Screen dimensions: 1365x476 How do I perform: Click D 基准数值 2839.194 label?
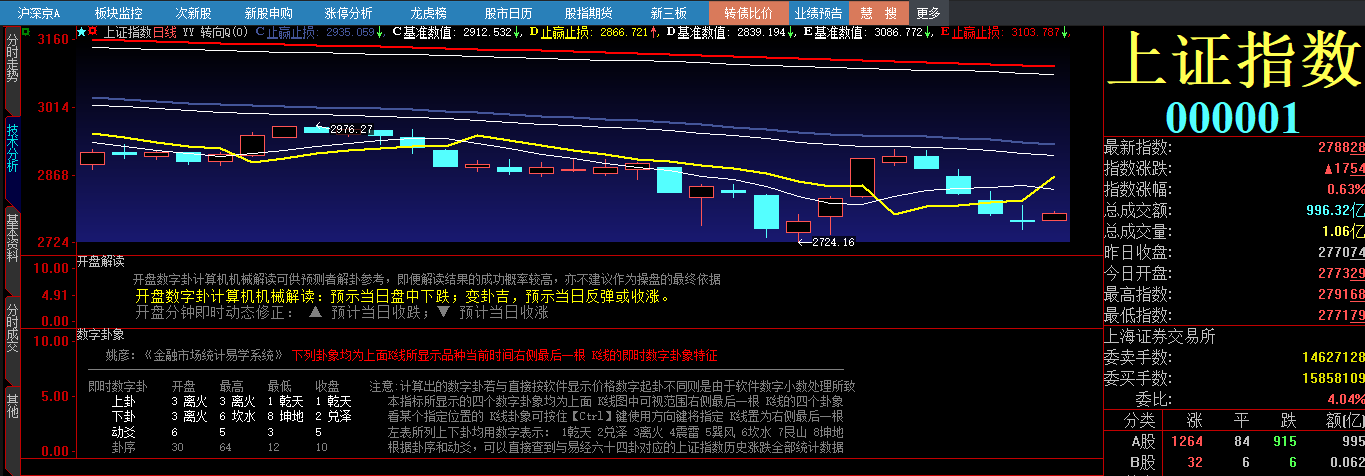[x=730, y=32]
